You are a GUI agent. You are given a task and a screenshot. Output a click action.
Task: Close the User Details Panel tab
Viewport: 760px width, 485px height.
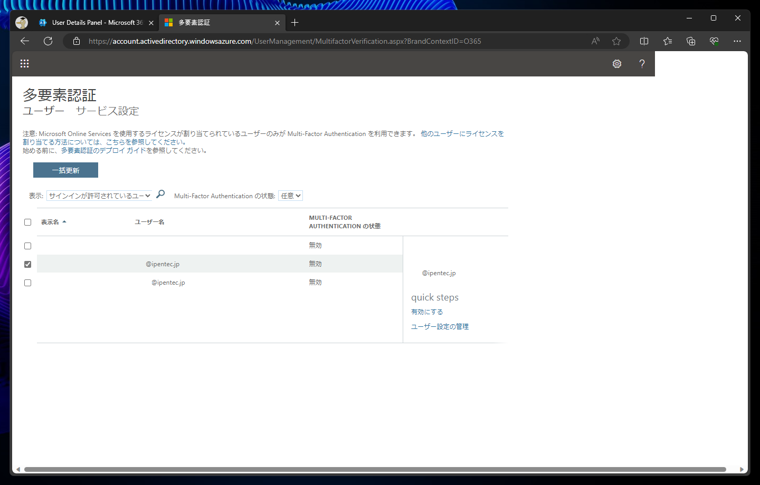(151, 23)
